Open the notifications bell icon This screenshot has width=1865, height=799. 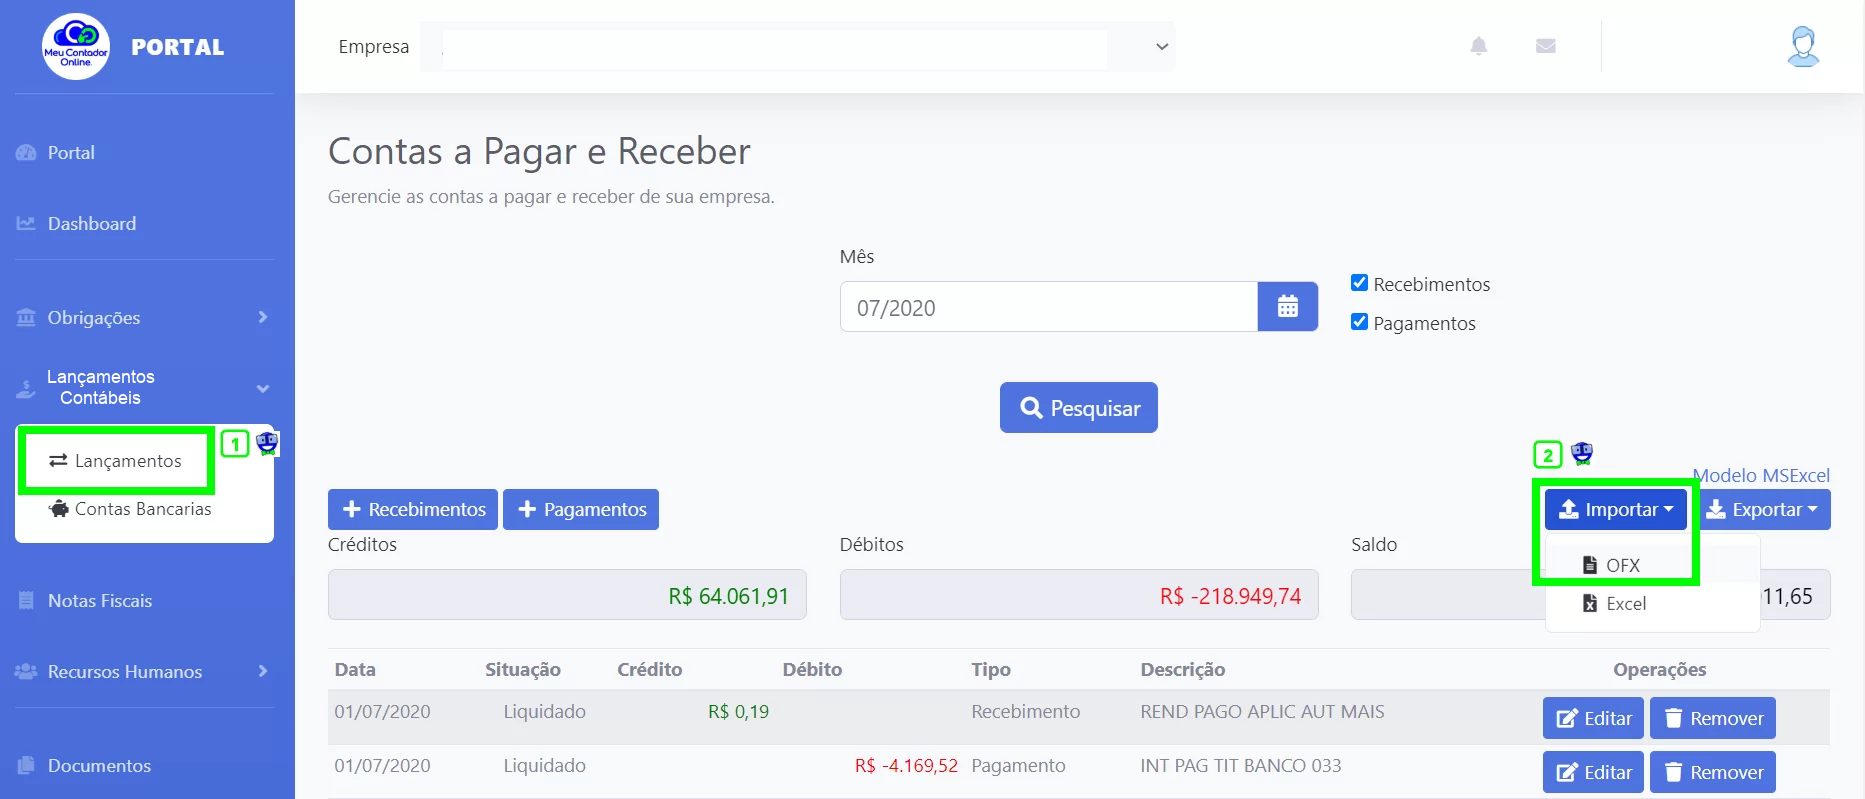(1479, 46)
